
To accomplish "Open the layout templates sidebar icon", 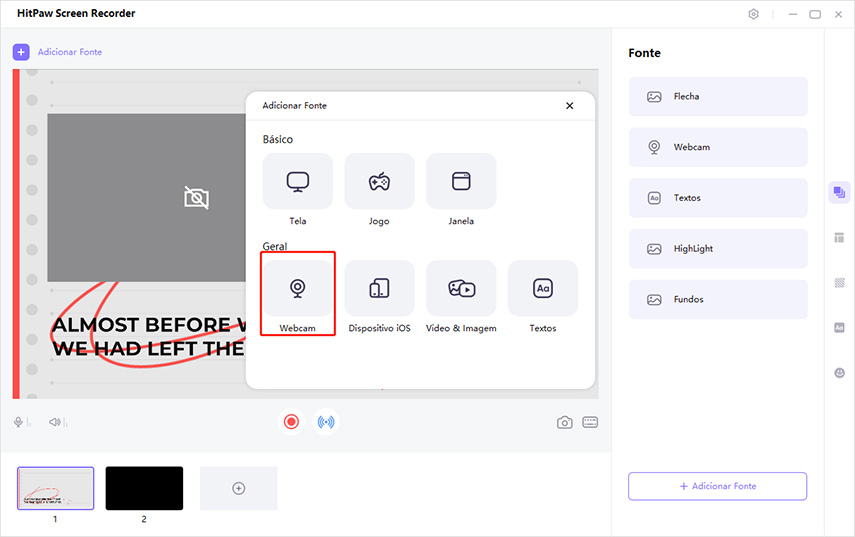I will tap(839, 238).
